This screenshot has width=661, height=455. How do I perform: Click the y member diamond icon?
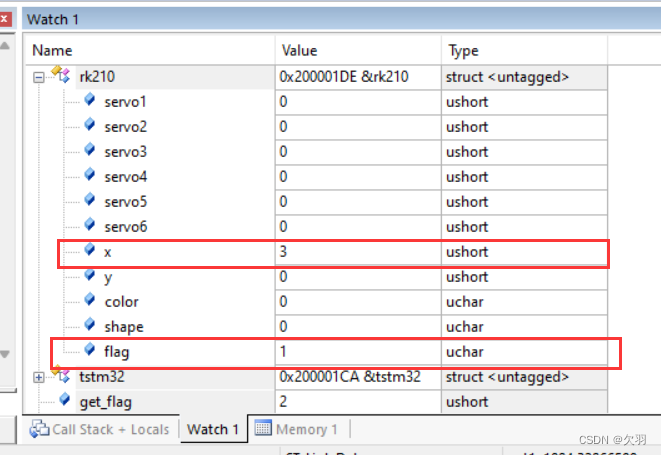[x=89, y=275]
